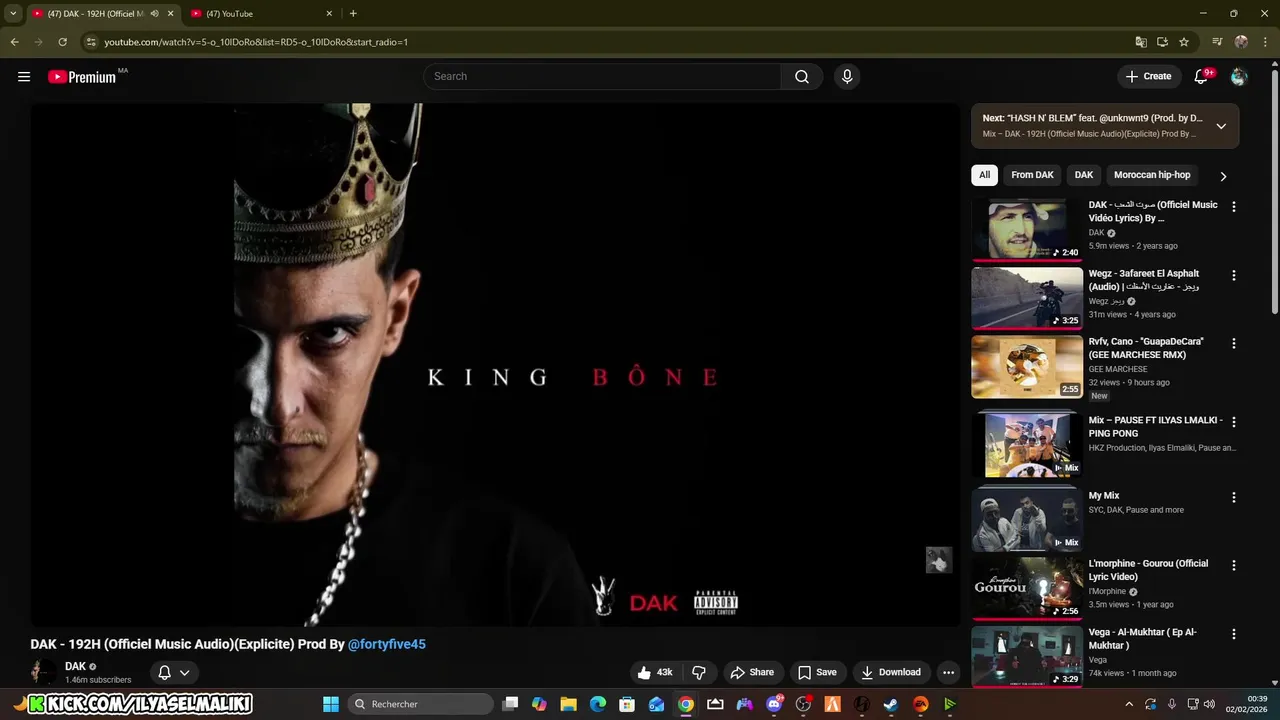
Task: Switch to the second YouTube tab
Action: point(262,14)
